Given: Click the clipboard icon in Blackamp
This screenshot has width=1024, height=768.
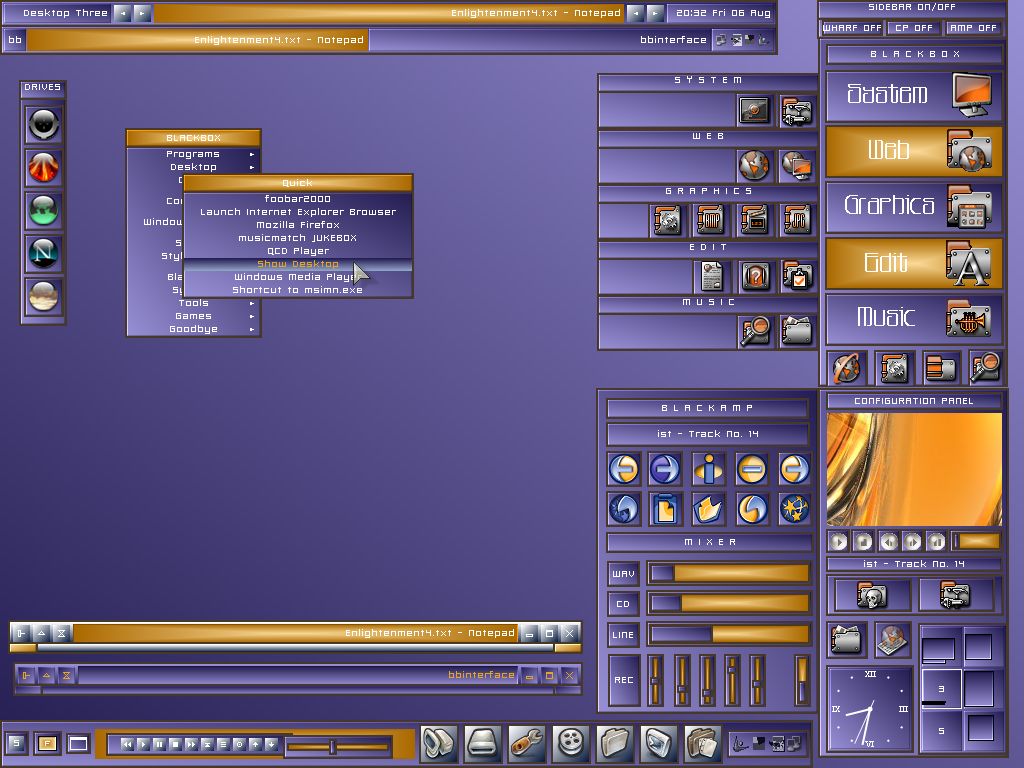Looking at the screenshot, I should point(665,509).
